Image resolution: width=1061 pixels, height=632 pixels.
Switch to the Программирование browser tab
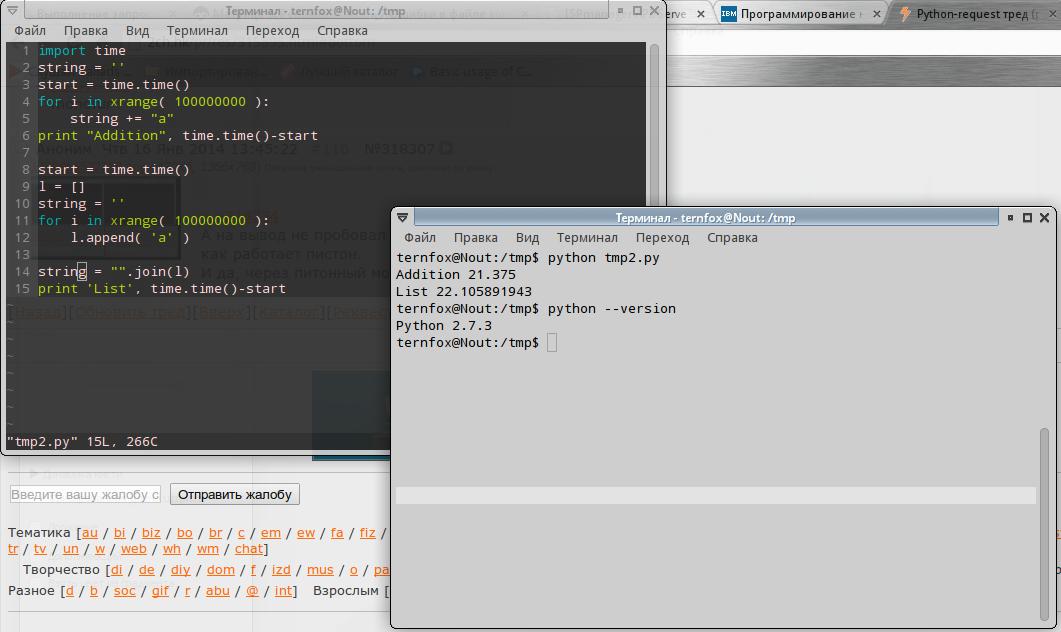point(801,14)
